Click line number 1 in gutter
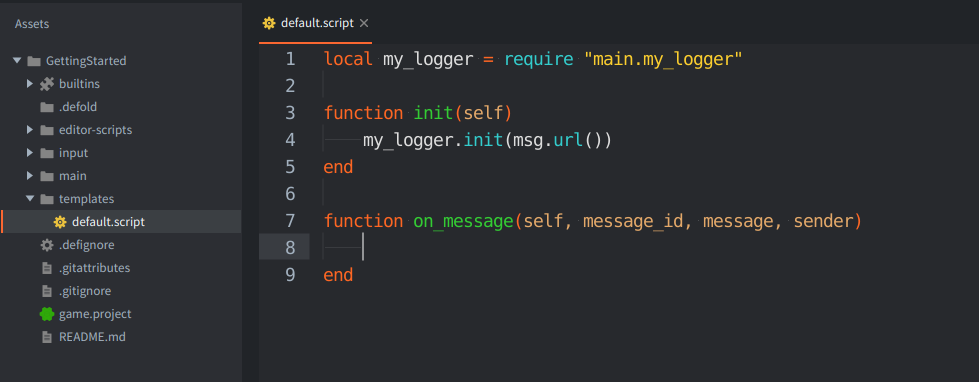The width and height of the screenshot is (979, 382). tap(290, 59)
